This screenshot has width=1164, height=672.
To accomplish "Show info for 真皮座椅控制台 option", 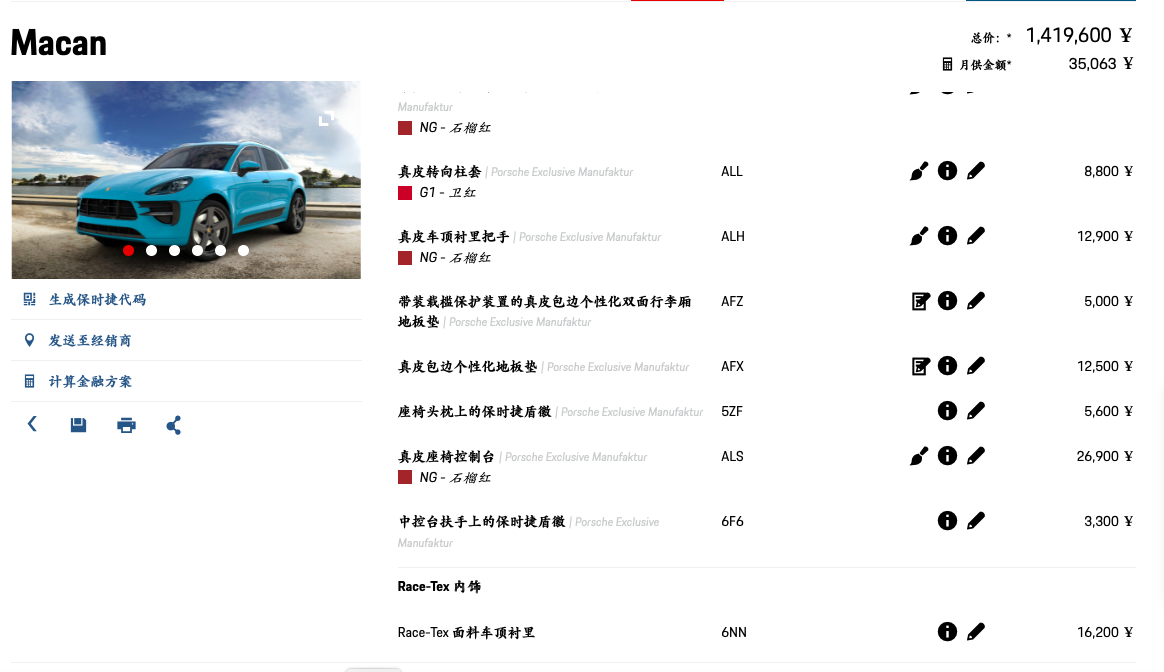I will point(947,455).
